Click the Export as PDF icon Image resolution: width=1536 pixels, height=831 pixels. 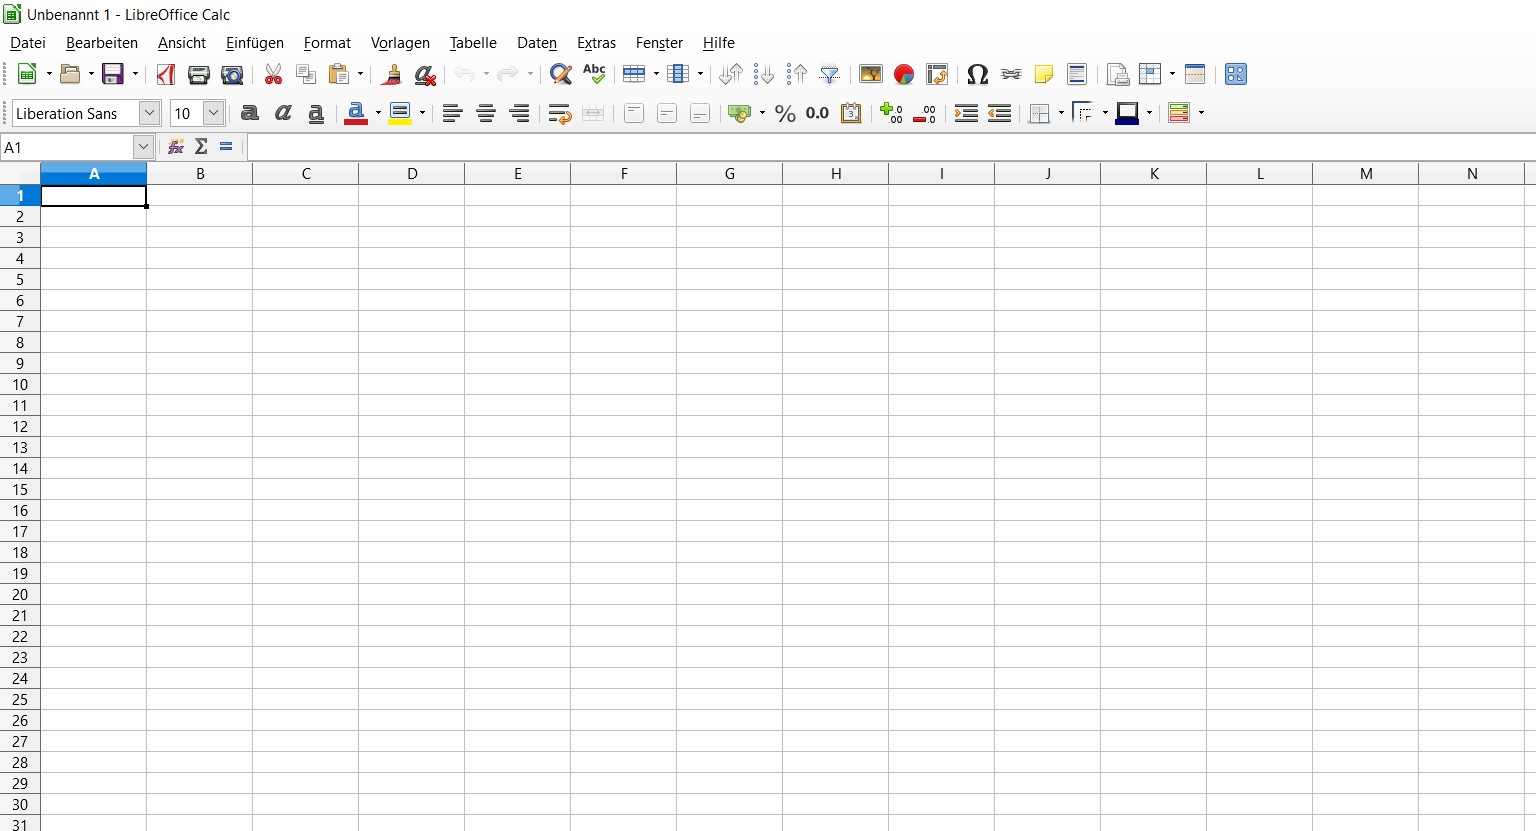point(166,74)
